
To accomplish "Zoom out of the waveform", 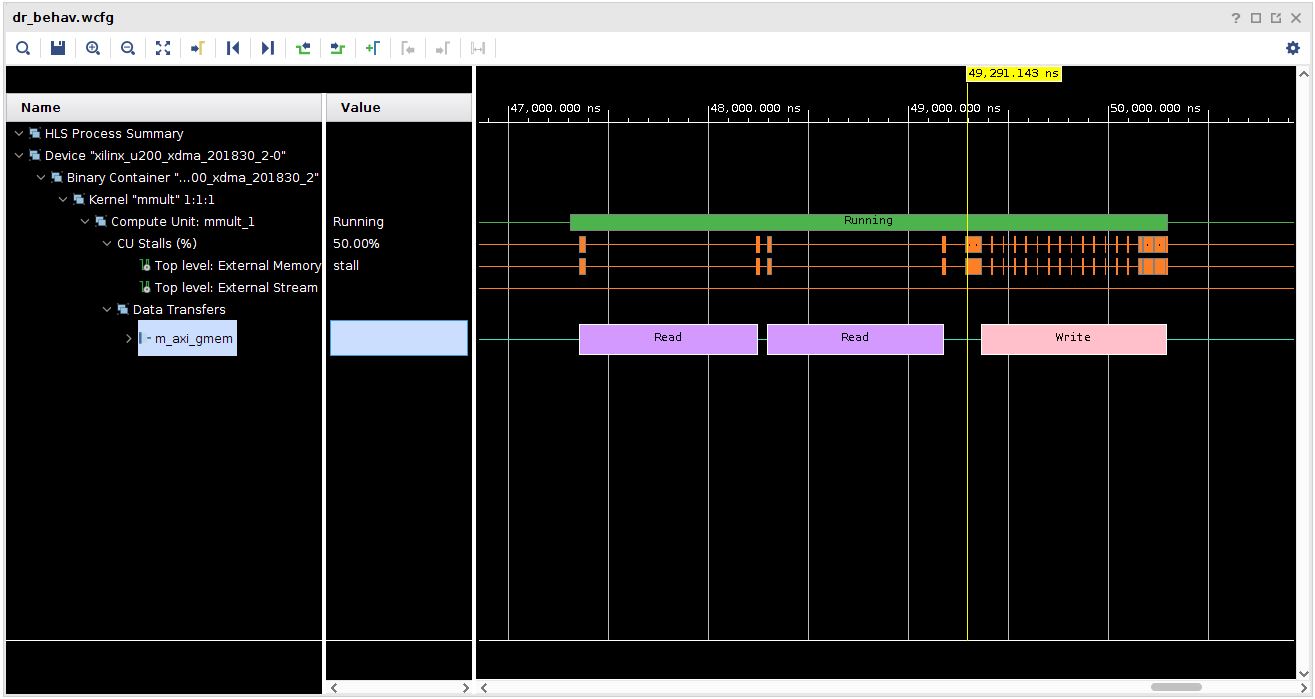I will coord(128,48).
